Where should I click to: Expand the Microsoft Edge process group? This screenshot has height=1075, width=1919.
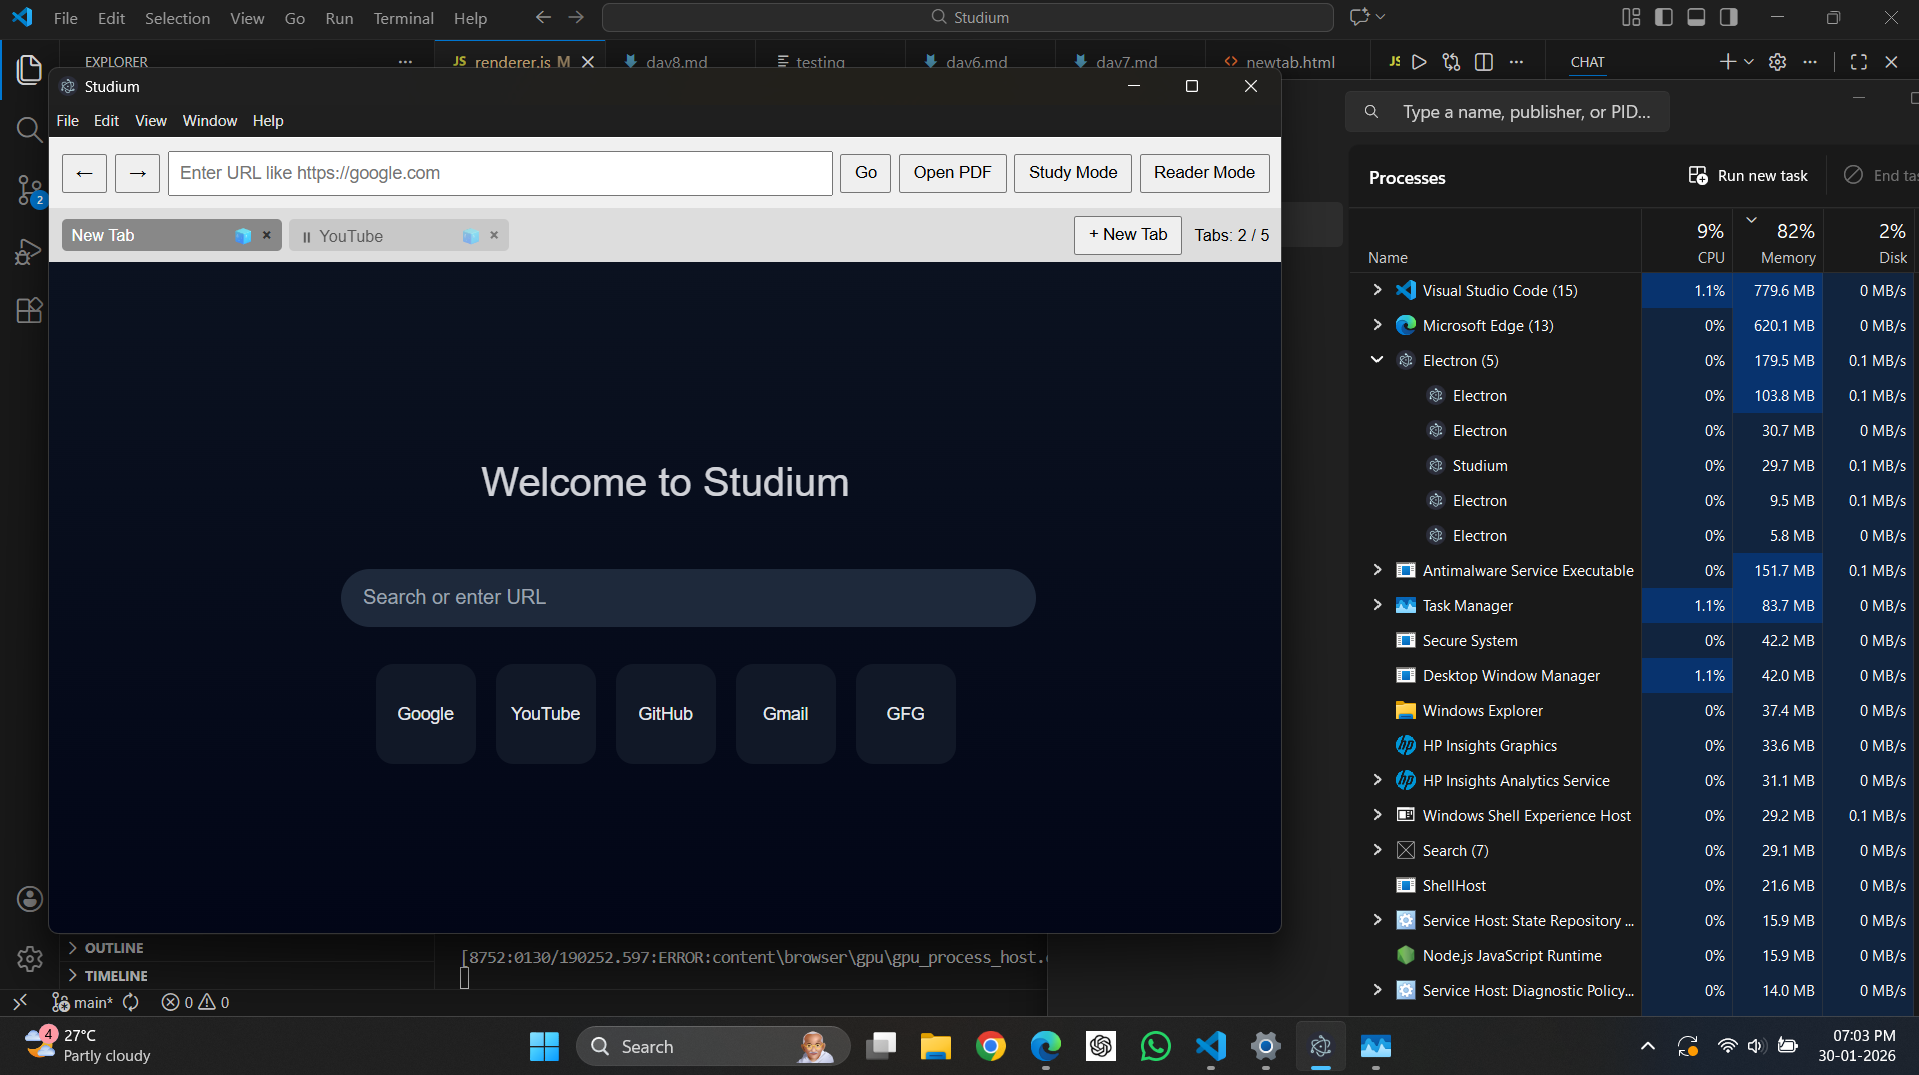coord(1377,325)
